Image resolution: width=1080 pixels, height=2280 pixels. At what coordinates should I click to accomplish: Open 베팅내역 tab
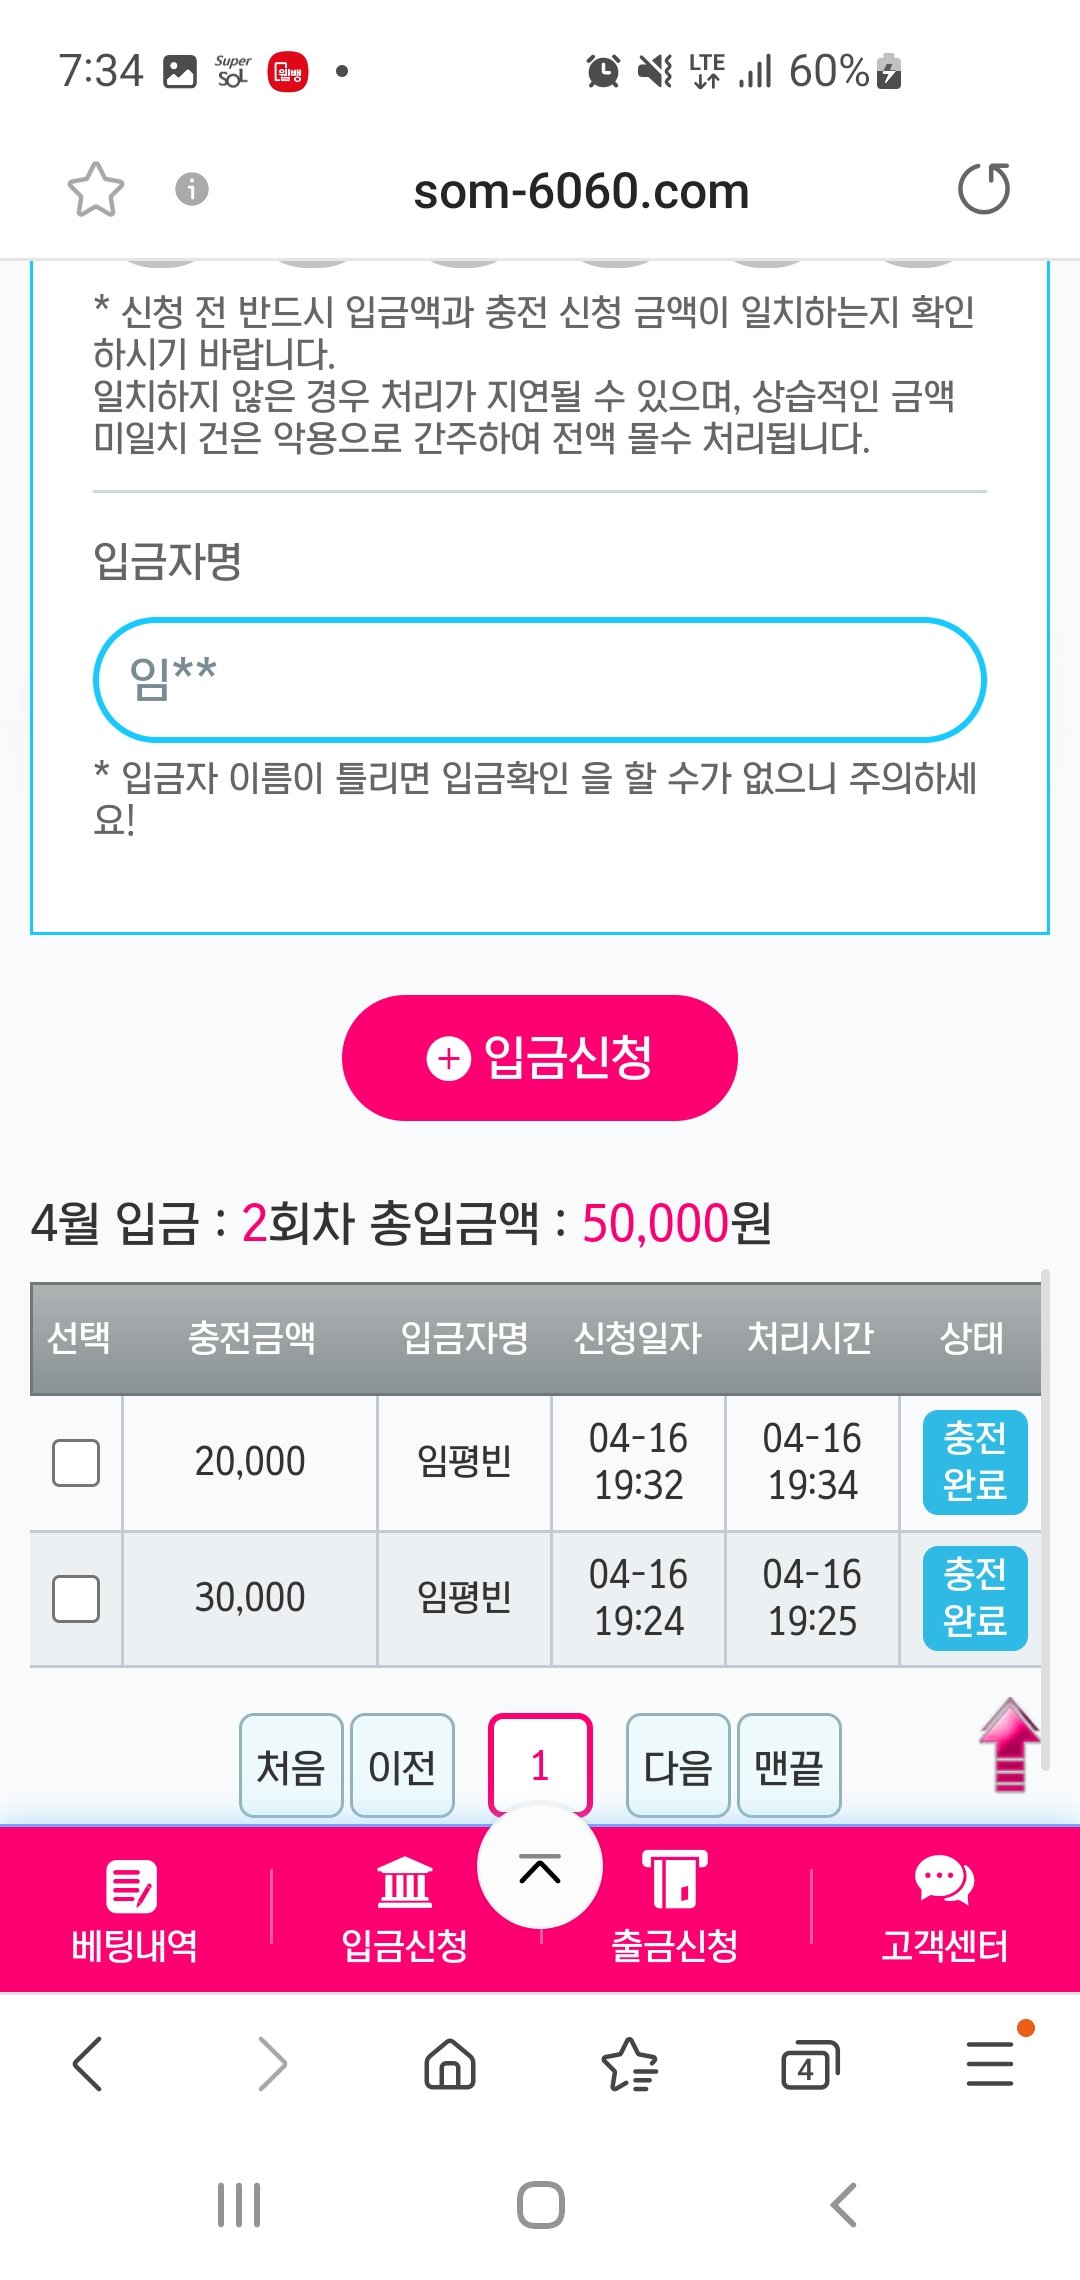pyautogui.click(x=135, y=1910)
